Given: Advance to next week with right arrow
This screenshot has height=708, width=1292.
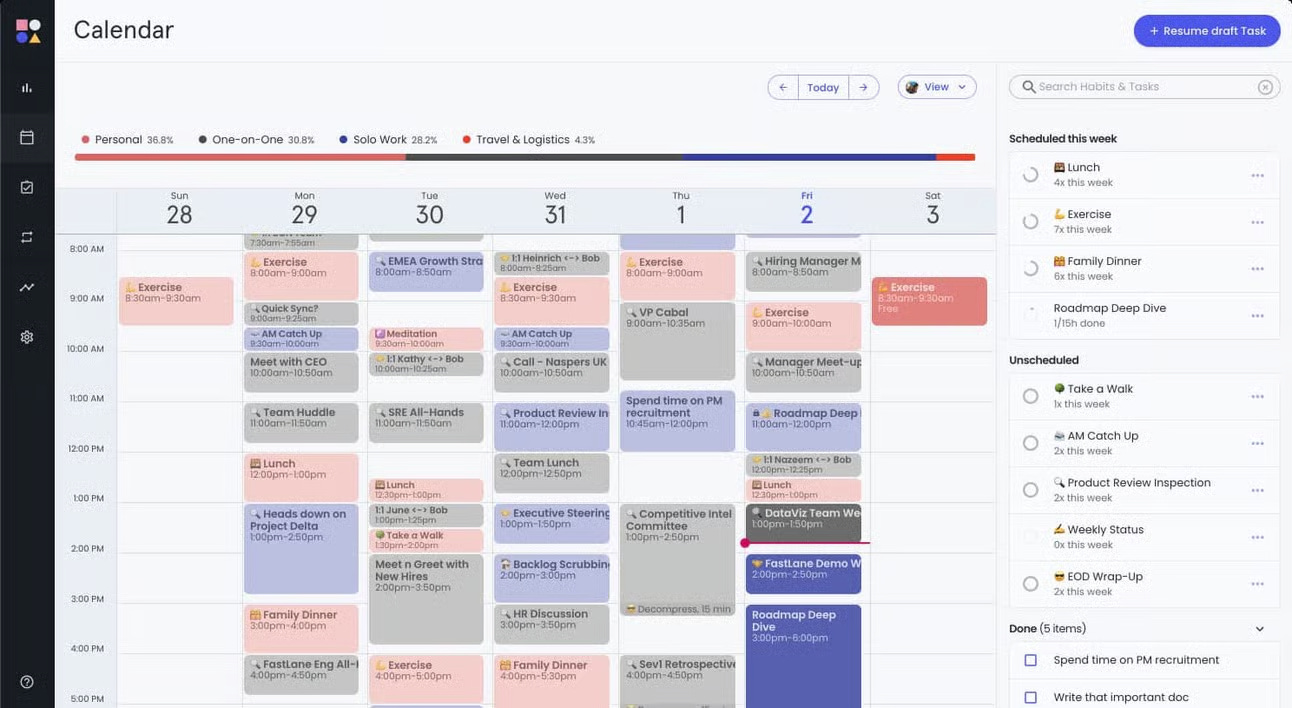Looking at the screenshot, I should coord(864,87).
